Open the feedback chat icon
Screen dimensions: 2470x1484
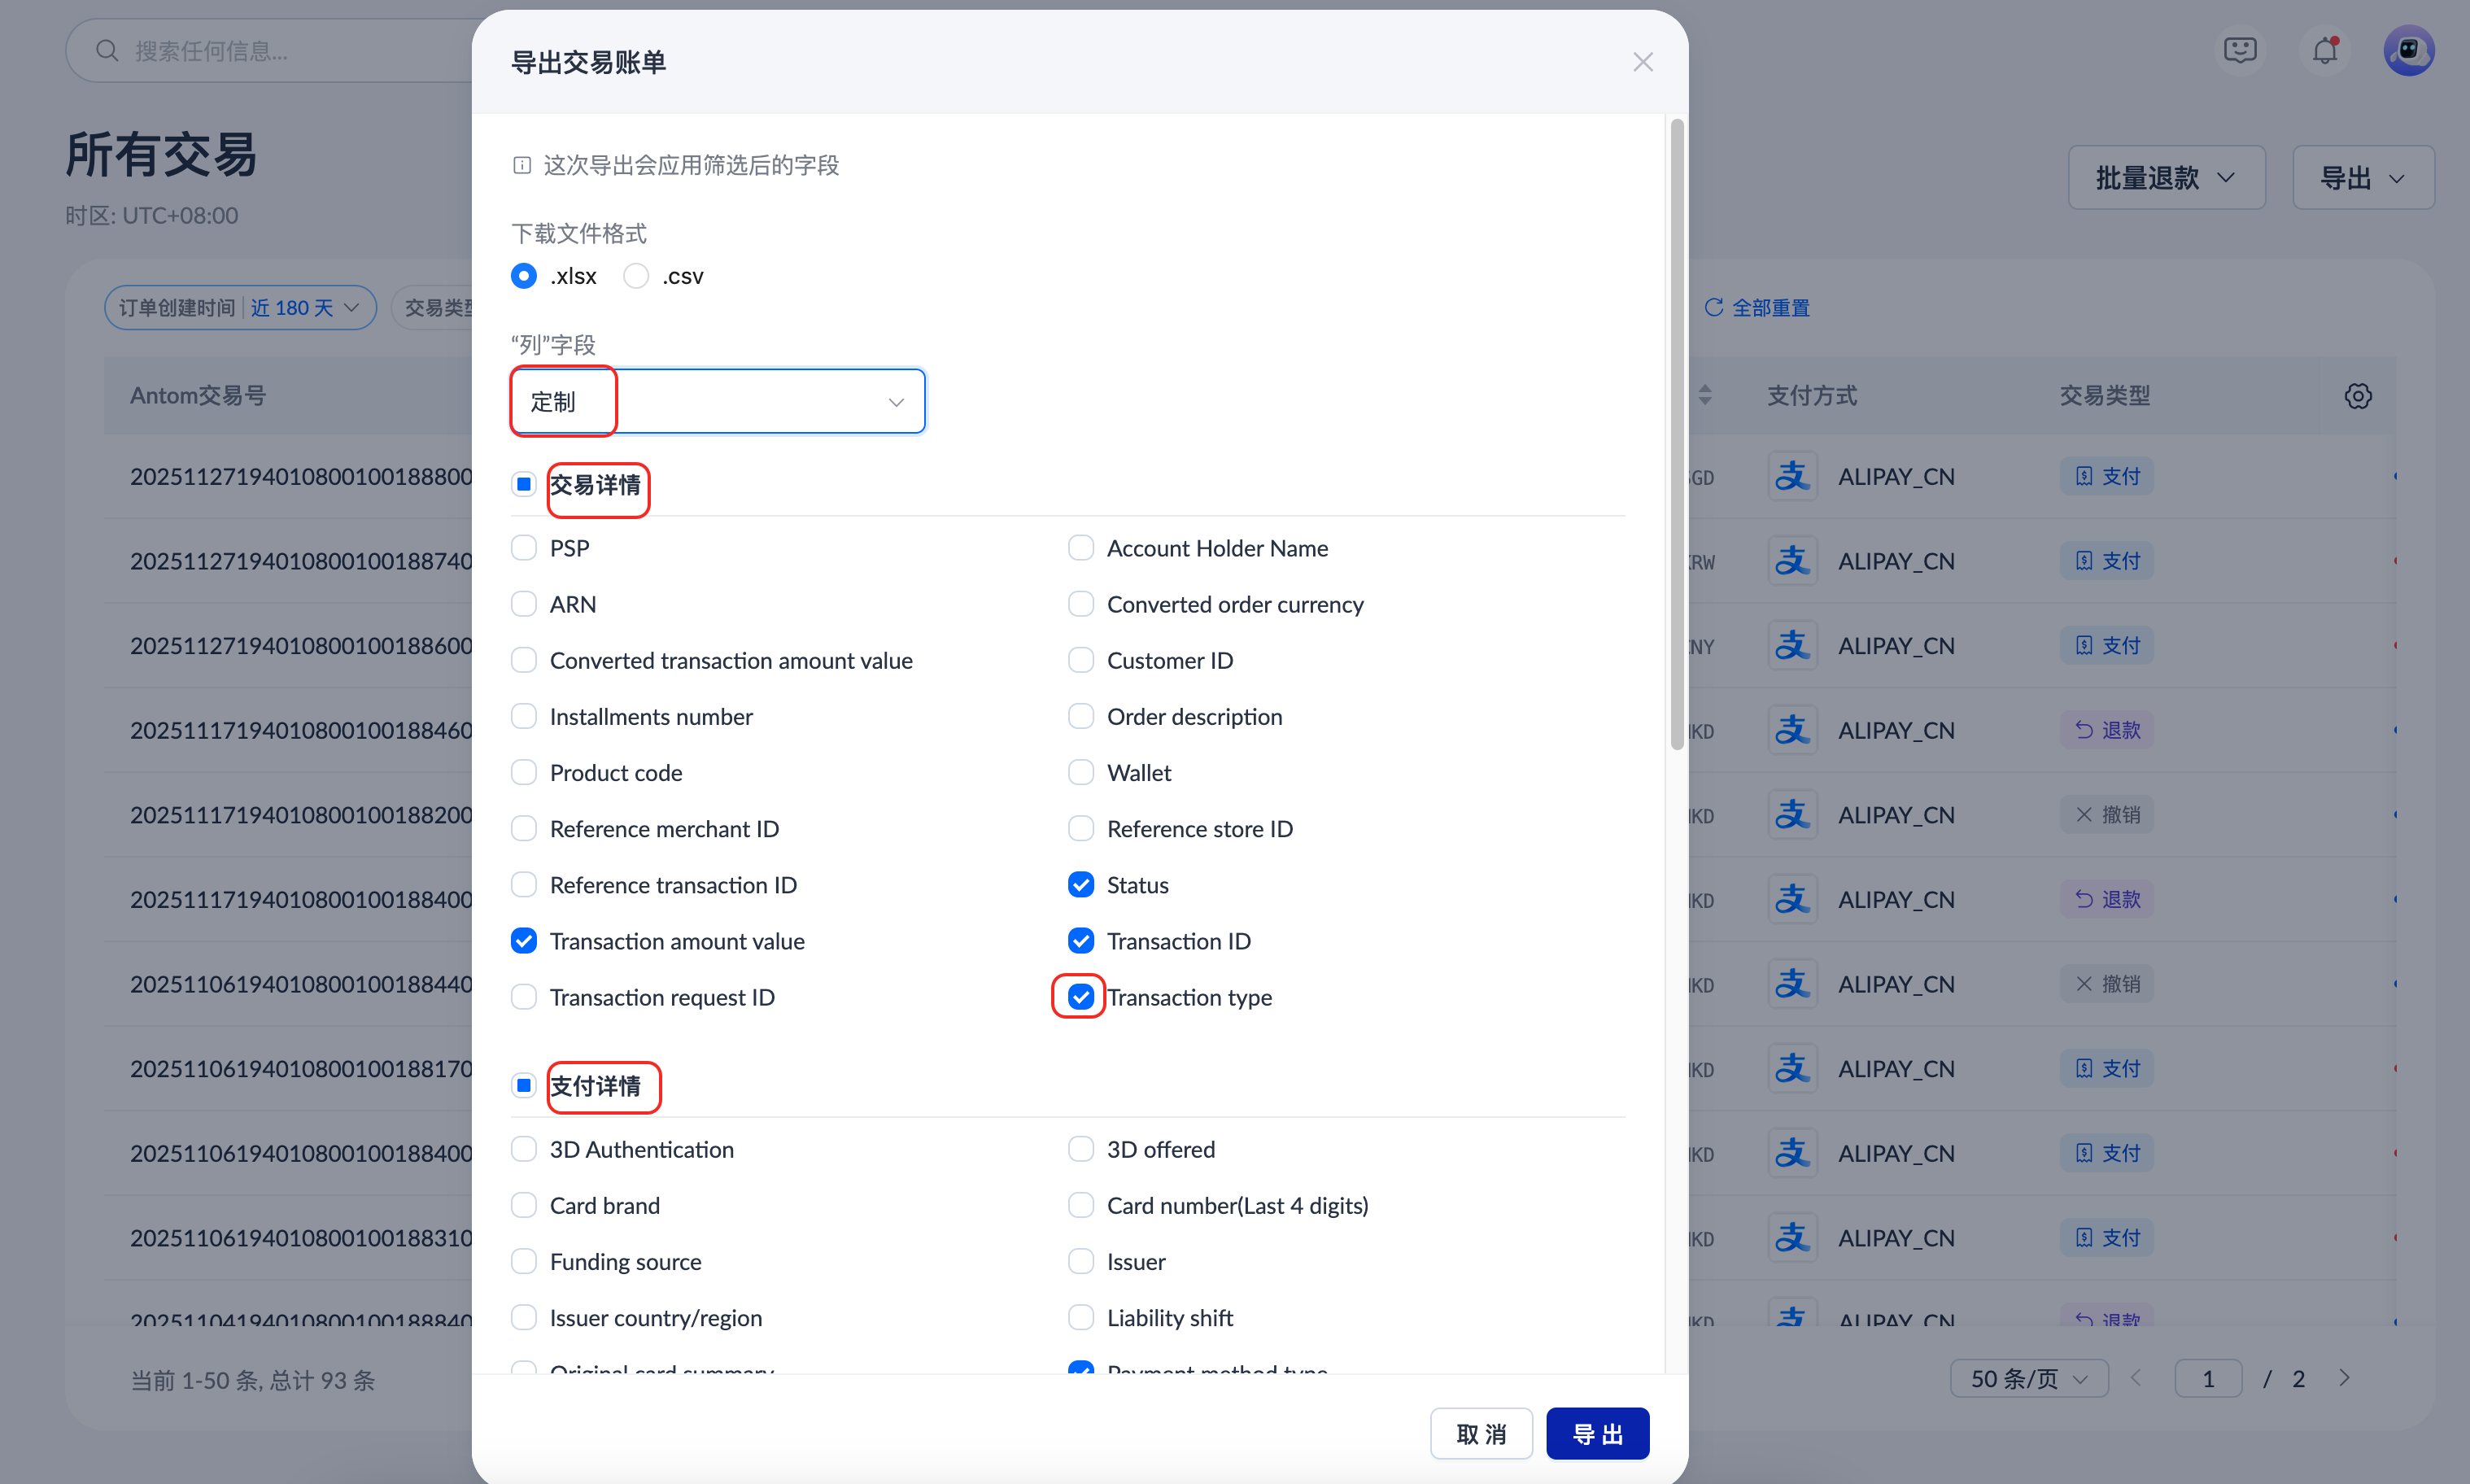2240,50
